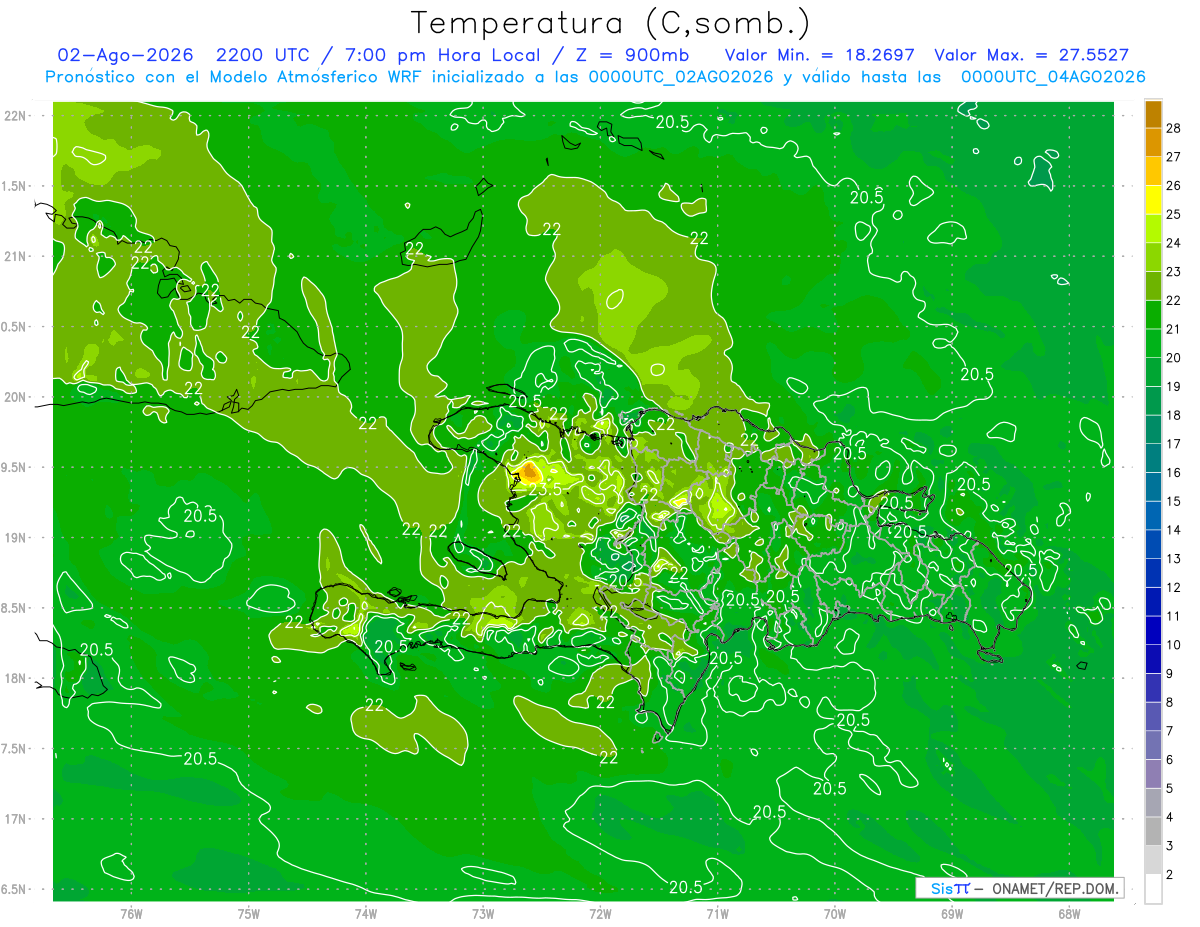Click the 'Sisπ' logo text
Image resolution: width=1200 pixels, height=927 pixels.
[x=950, y=889]
